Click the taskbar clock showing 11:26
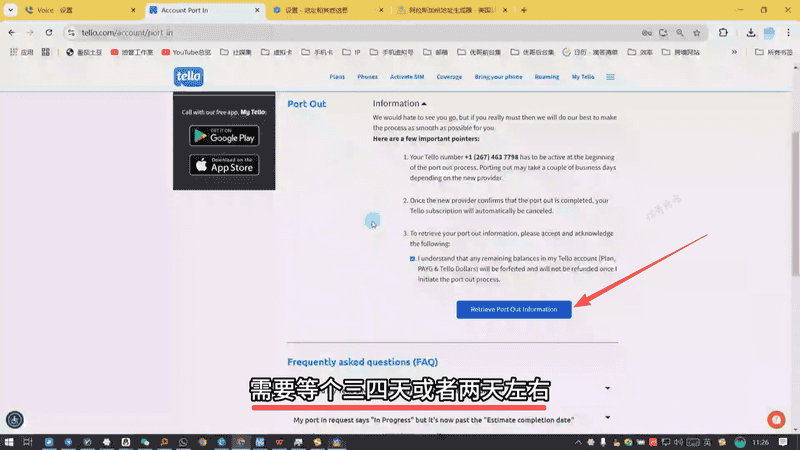800x450 pixels. 760,442
